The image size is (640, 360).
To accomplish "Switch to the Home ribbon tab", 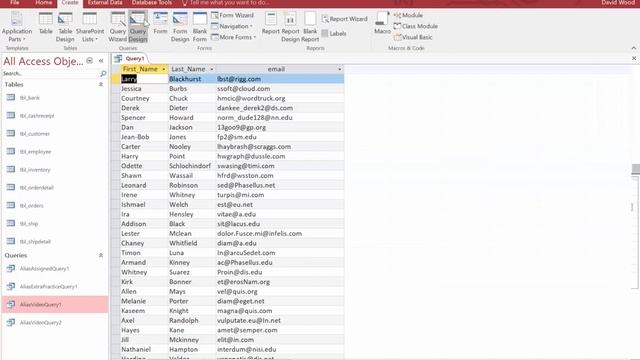I will [43, 2].
